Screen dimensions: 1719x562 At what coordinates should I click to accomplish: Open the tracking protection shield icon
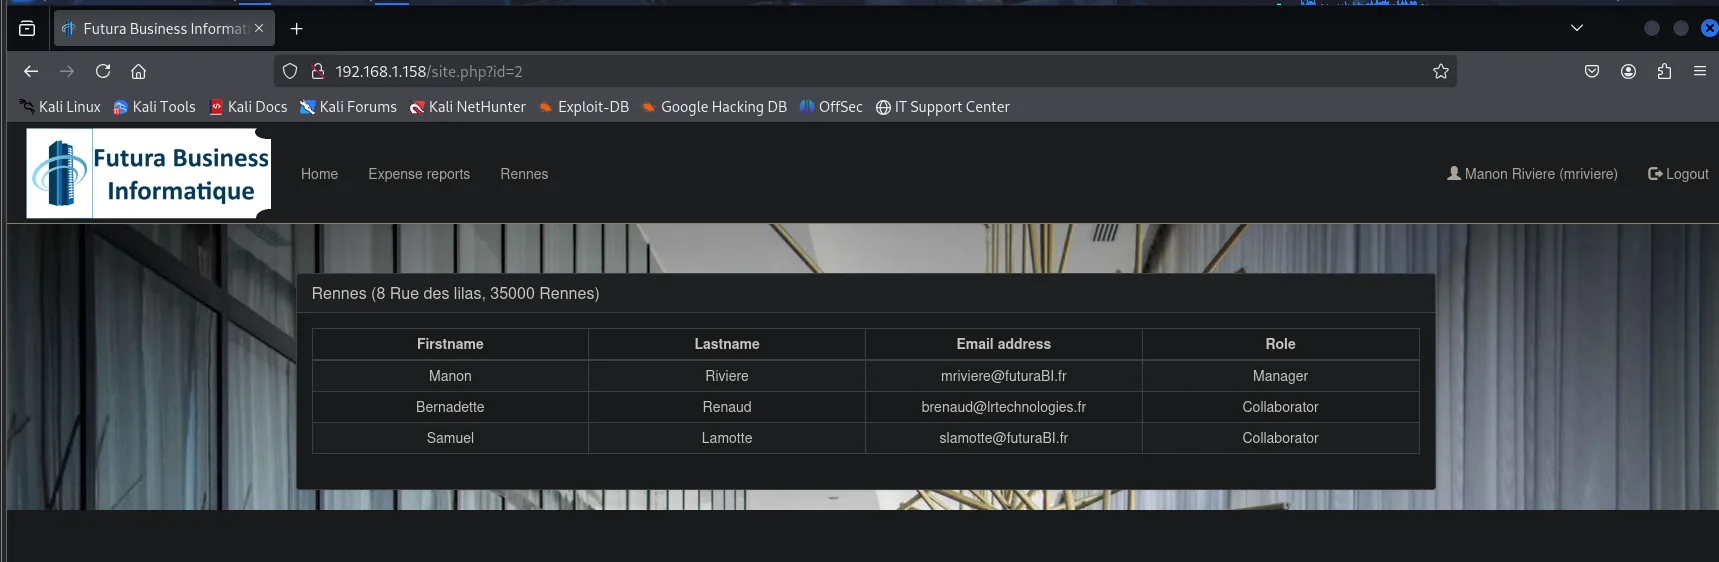tap(290, 71)
